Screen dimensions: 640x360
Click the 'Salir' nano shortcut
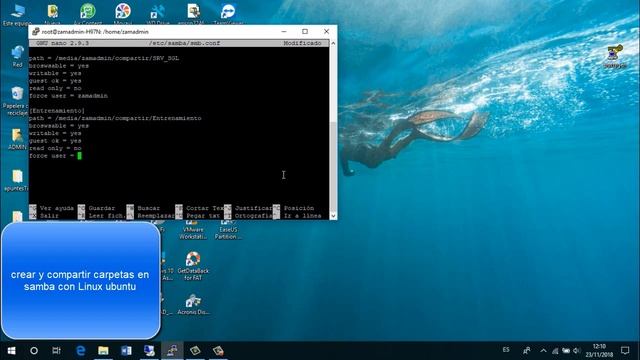(45, 216)
